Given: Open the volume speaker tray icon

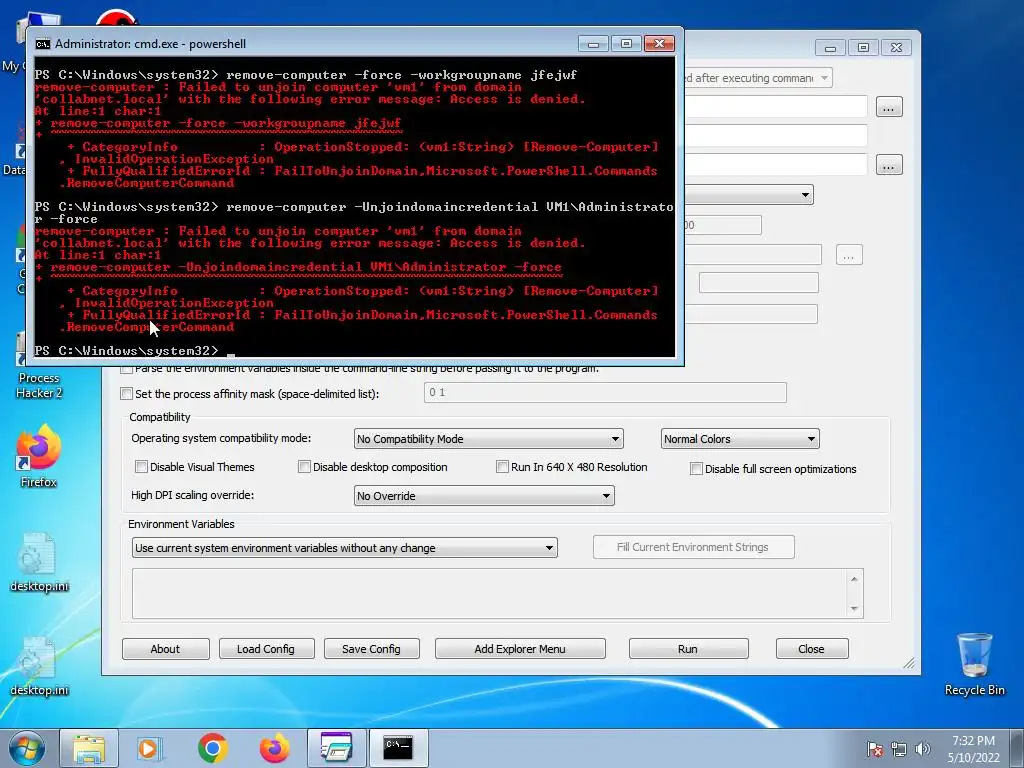Looking at the screenshot, I should coord(923,749).
